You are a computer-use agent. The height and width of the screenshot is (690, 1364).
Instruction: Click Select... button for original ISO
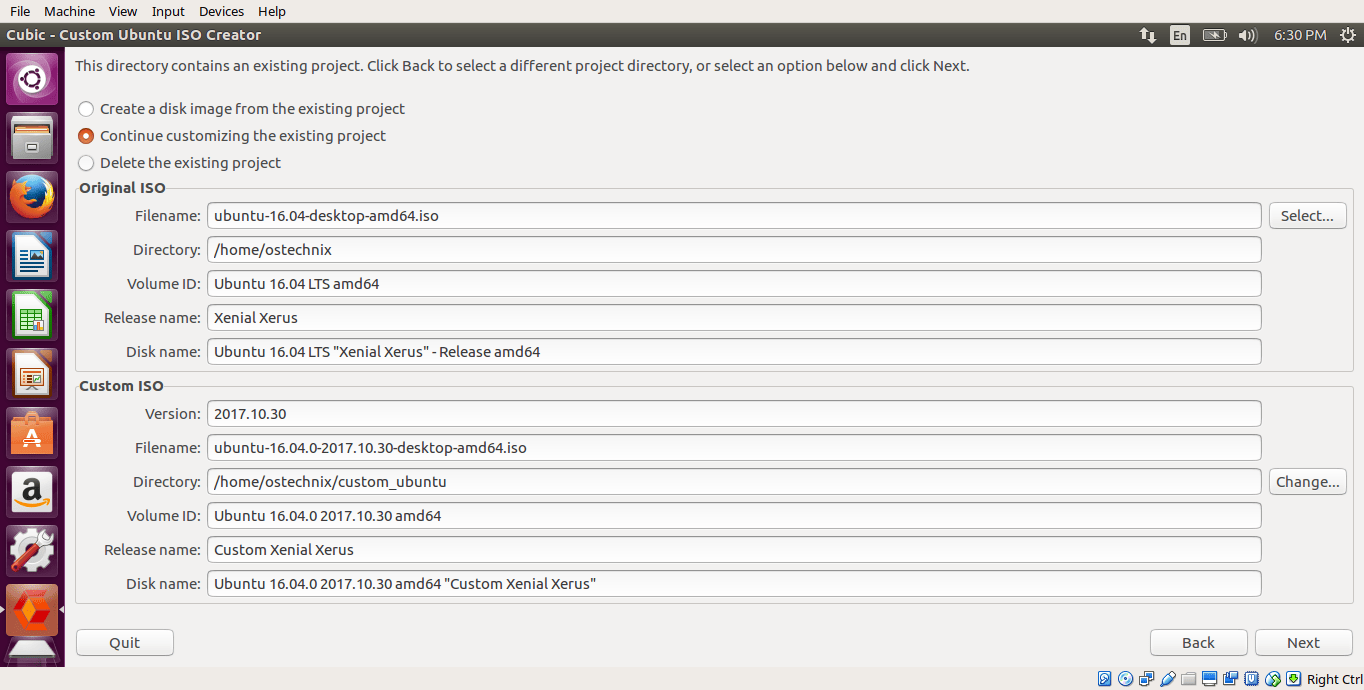click(1307, 216)
